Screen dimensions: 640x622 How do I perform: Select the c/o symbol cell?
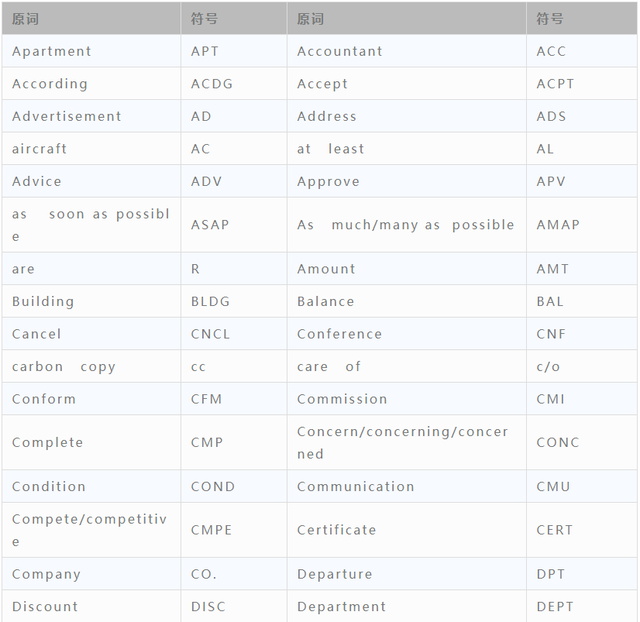(x=548, y=367)
